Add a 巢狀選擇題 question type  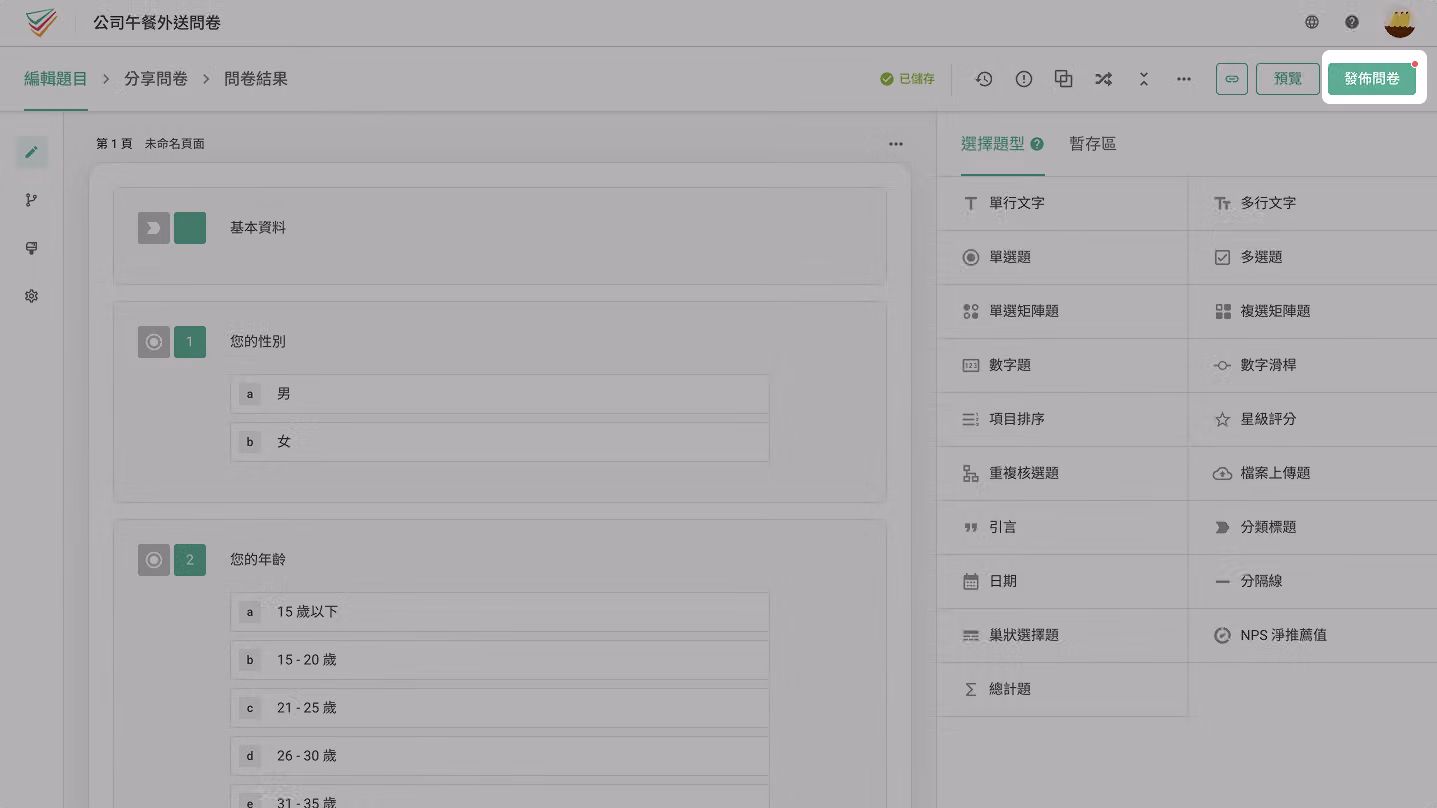[x=1062, y=635]
